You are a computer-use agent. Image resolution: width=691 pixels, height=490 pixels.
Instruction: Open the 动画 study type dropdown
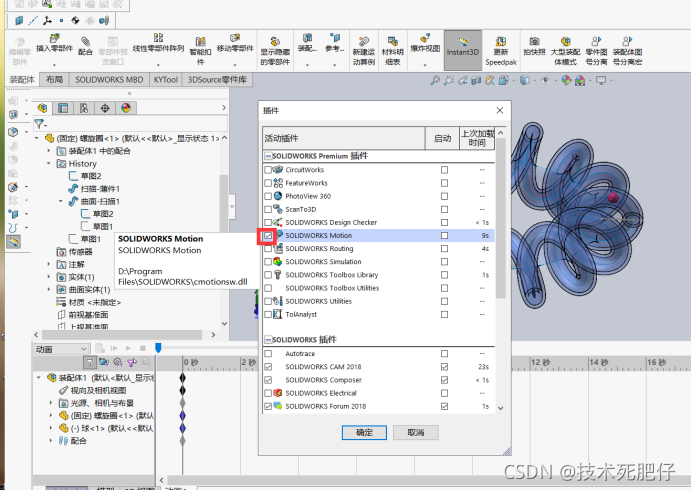[61, 349]
